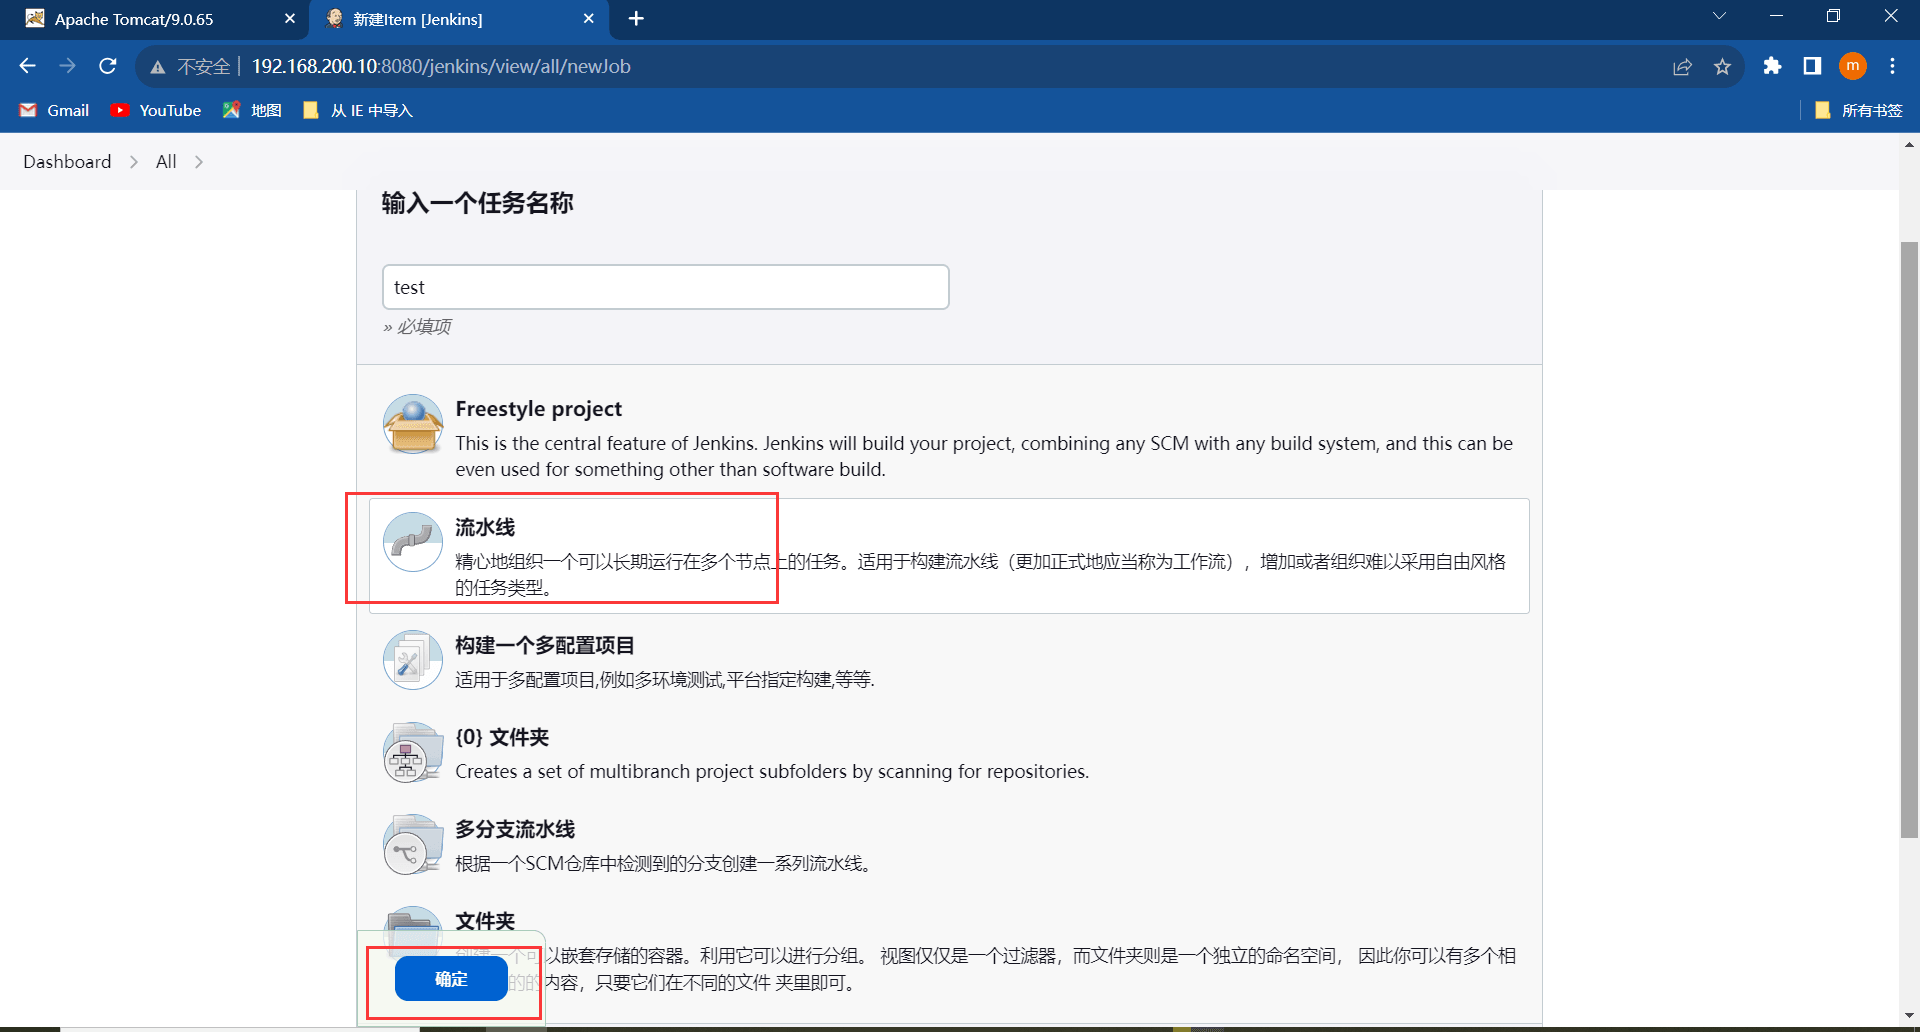Click scrollbar up arrow
Screen dimensions: 1920x1032
coord(1909,145)
